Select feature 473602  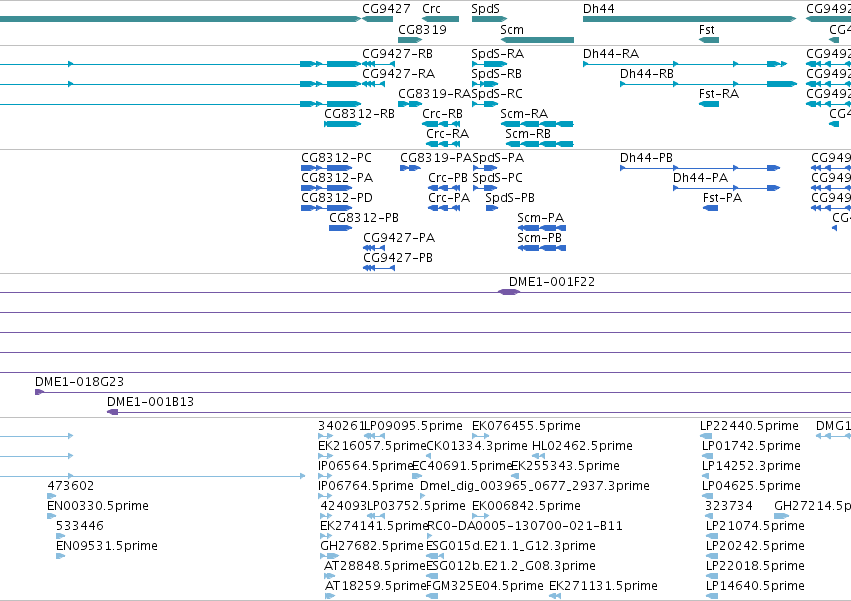pyautogui.click(x=52, y=496)
